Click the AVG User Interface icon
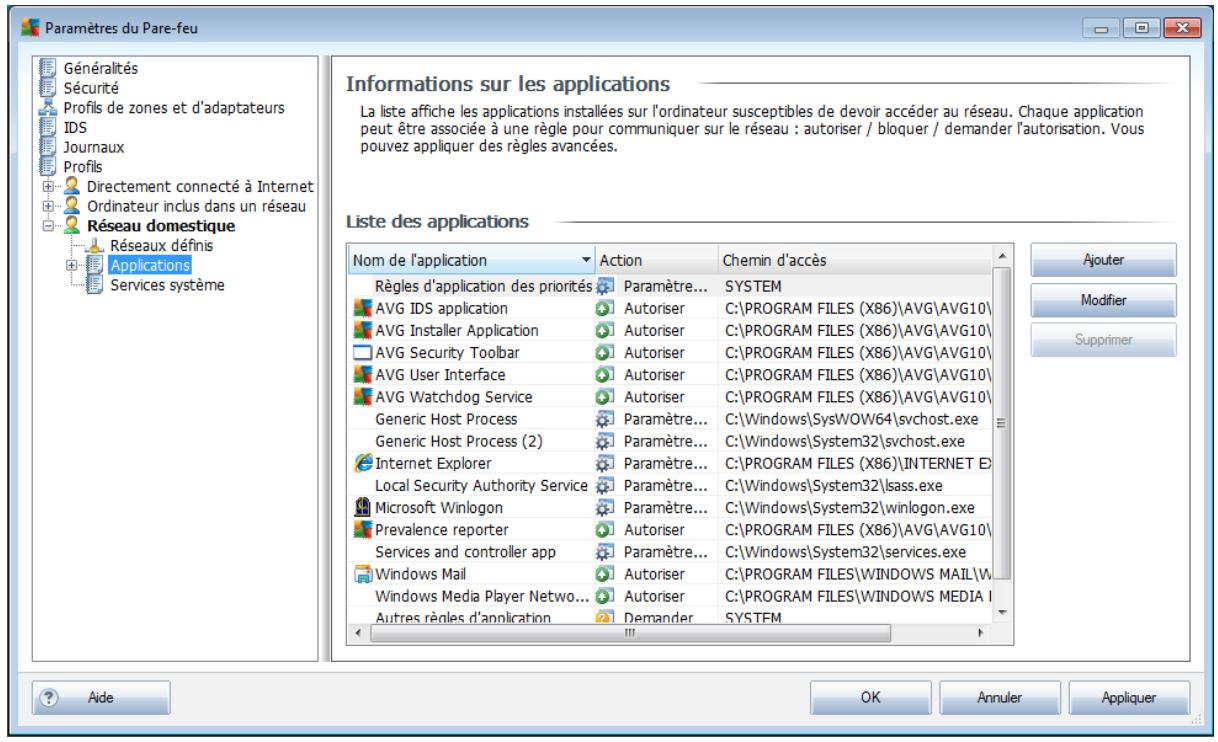1218x742 pixels. pos(362,374)
